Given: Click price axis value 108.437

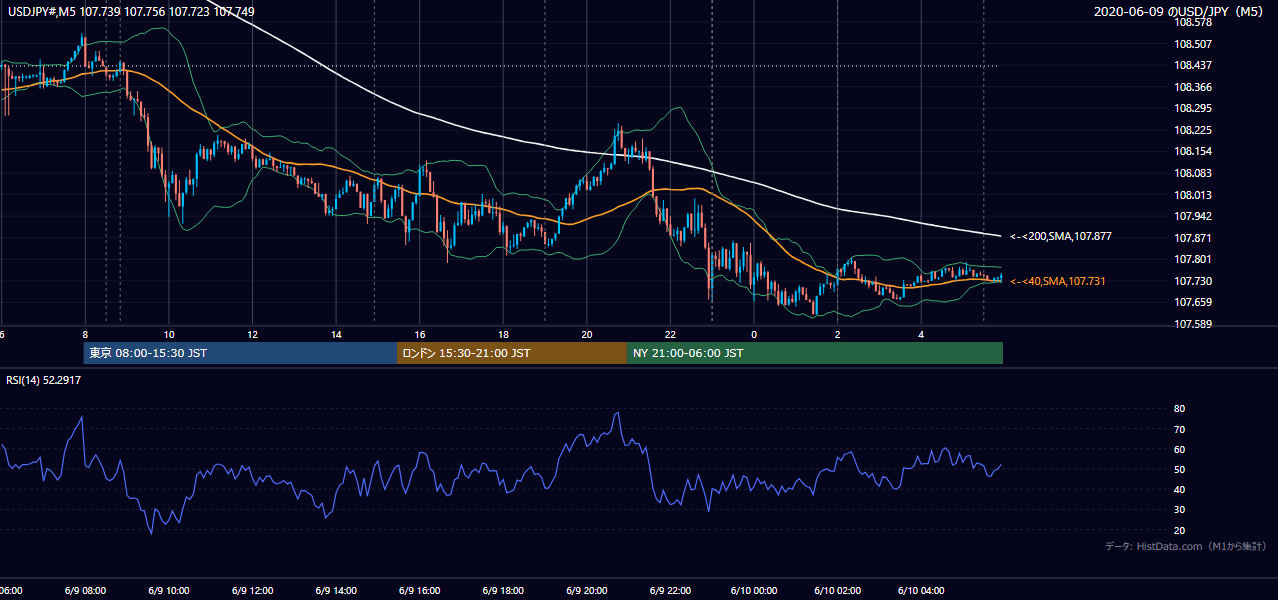Looking at the screenshot, I should (x=1192, y=65).
